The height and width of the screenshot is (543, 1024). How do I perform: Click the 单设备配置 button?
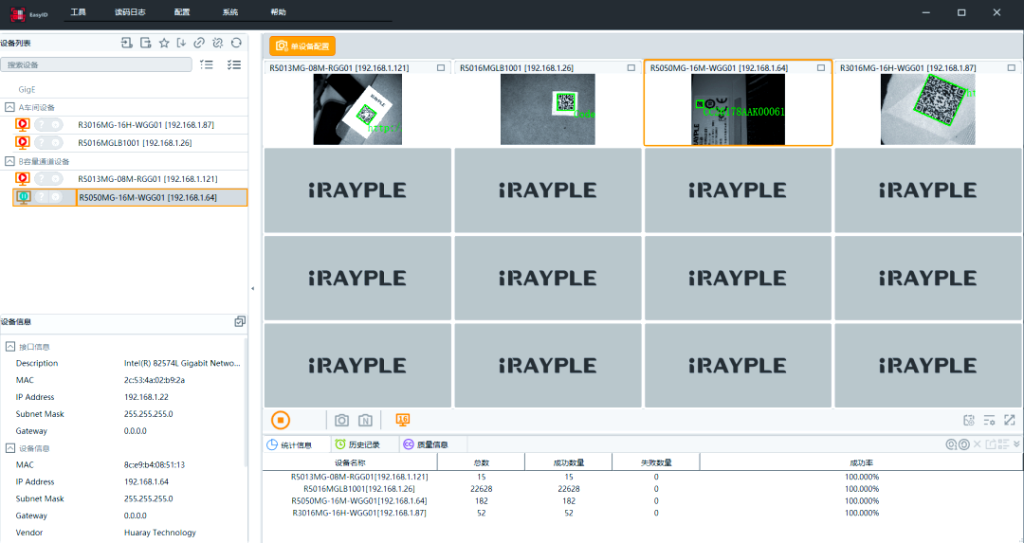pos(303,46)
